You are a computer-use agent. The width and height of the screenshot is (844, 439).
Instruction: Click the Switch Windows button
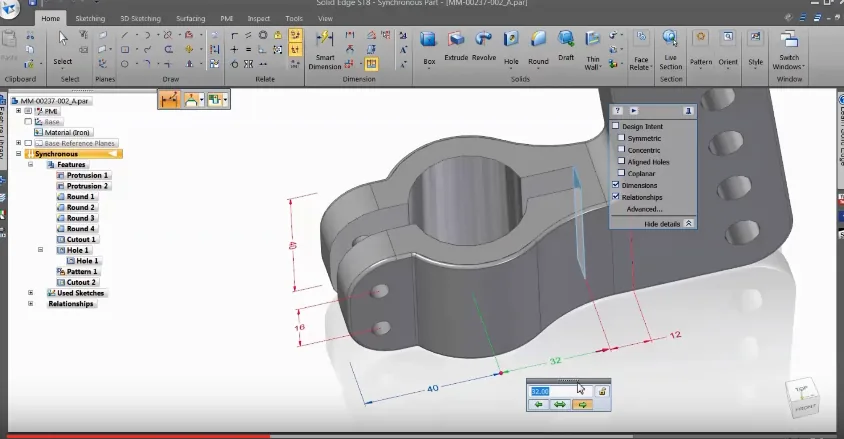pos(789,51)
